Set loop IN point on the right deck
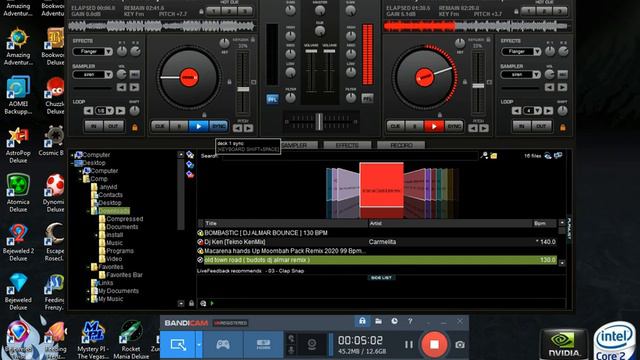This screenshot has height=360, width=640. [522, 127]
